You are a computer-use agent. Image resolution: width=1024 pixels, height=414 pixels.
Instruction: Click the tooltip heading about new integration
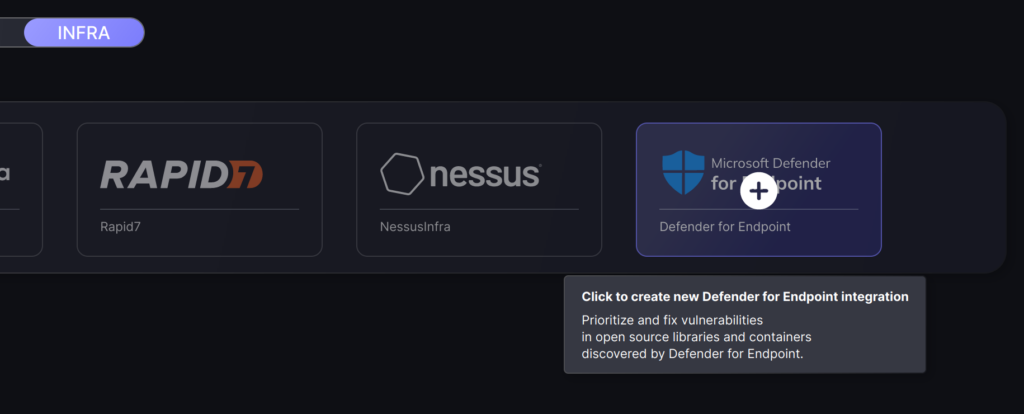[x=745, y=296]
